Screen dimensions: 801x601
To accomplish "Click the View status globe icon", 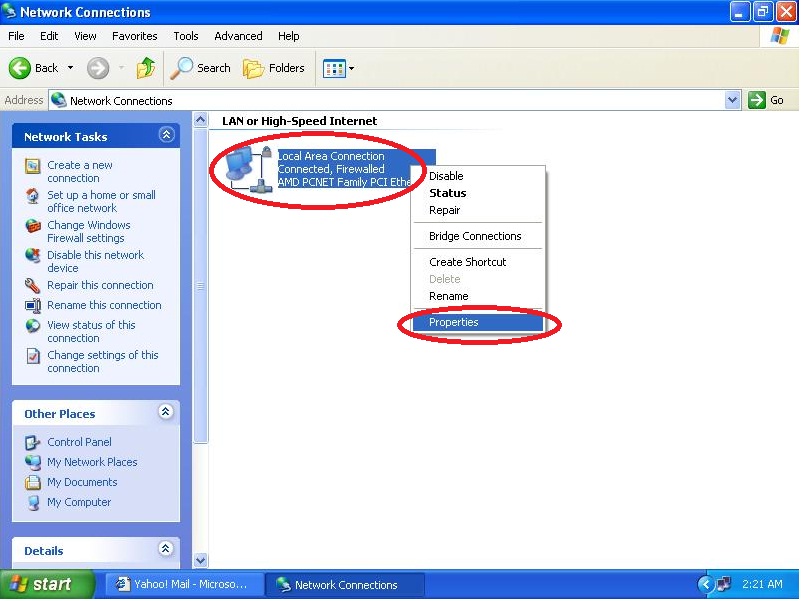I will point(33,326).
